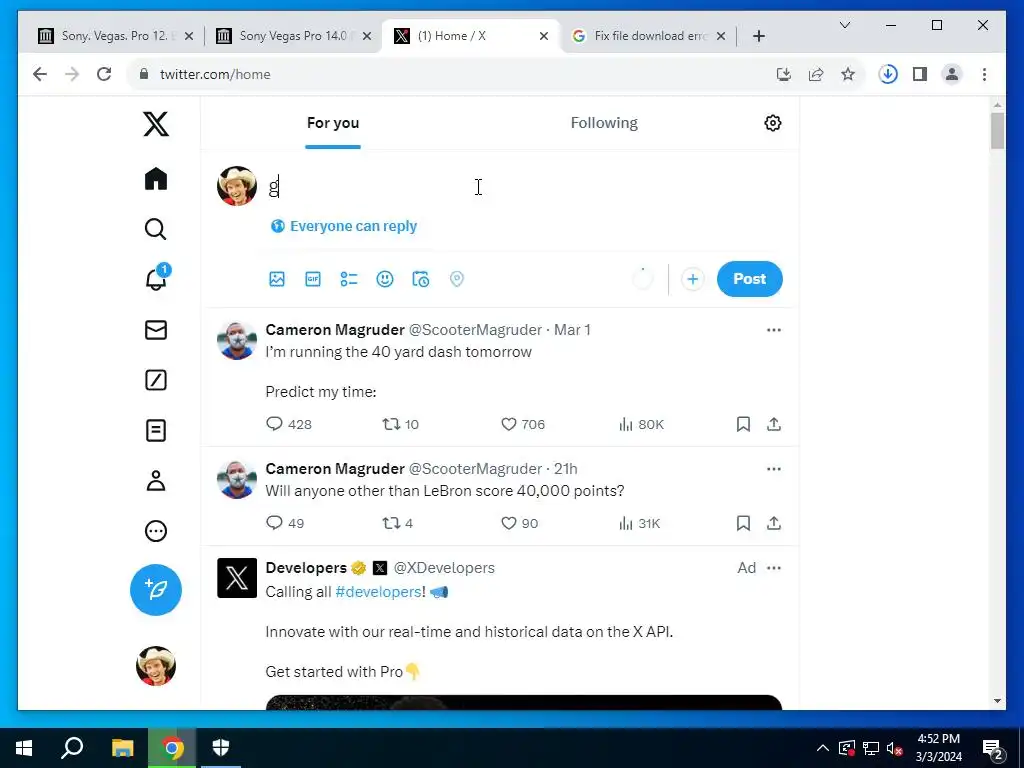Reply to the 40 yard dash post
The height and width of the screenshot is (768, 1024).
click(x=289, y=424)
